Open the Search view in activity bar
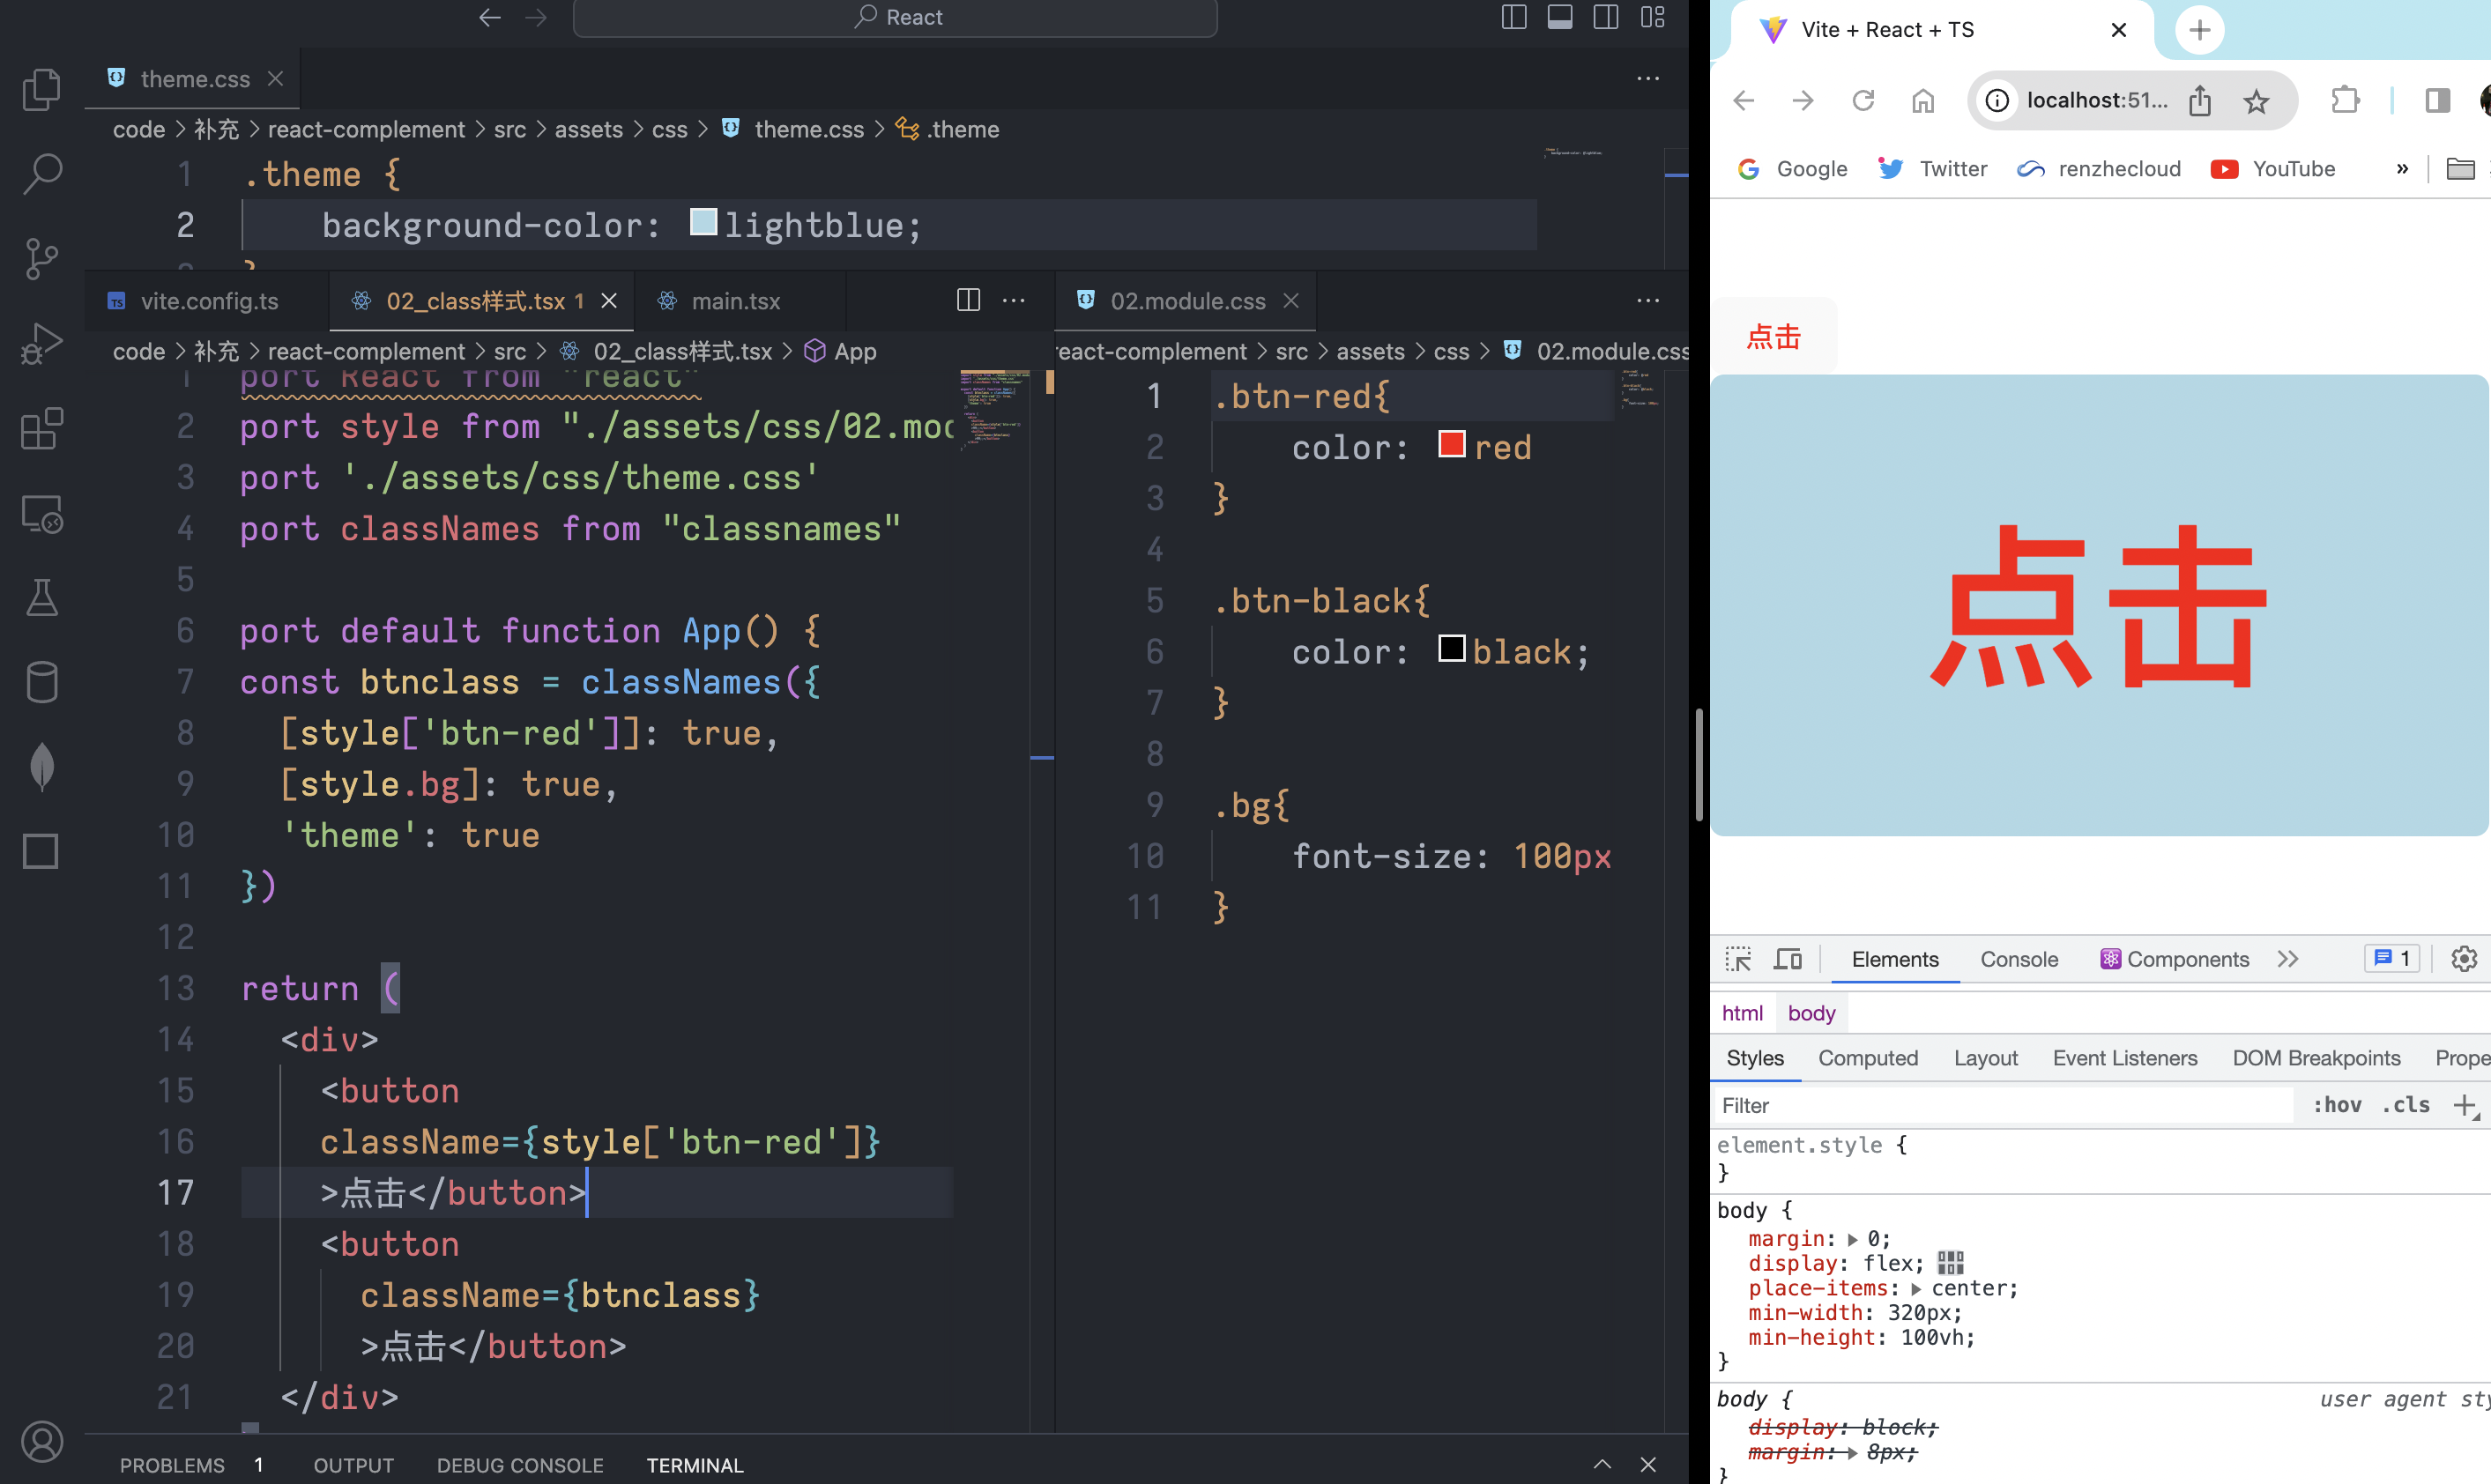 click(41, 173)
